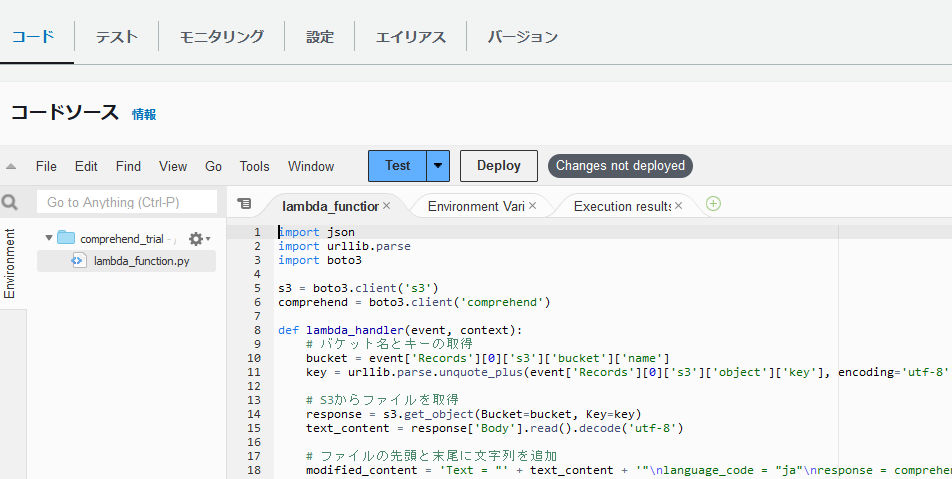Open the Go menu
Screen dimensions: 952x479
coord(213,166)
